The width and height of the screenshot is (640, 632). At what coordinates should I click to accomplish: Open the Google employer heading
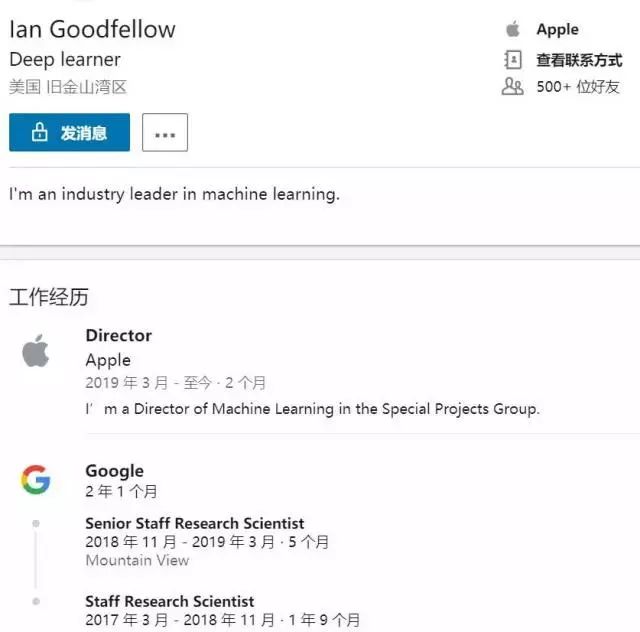pos(115,471)
